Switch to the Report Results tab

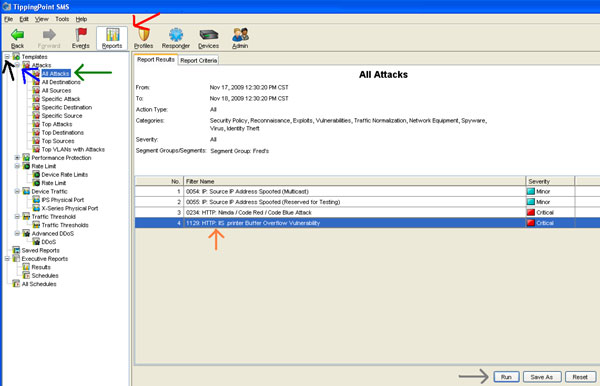click(156, 60)
